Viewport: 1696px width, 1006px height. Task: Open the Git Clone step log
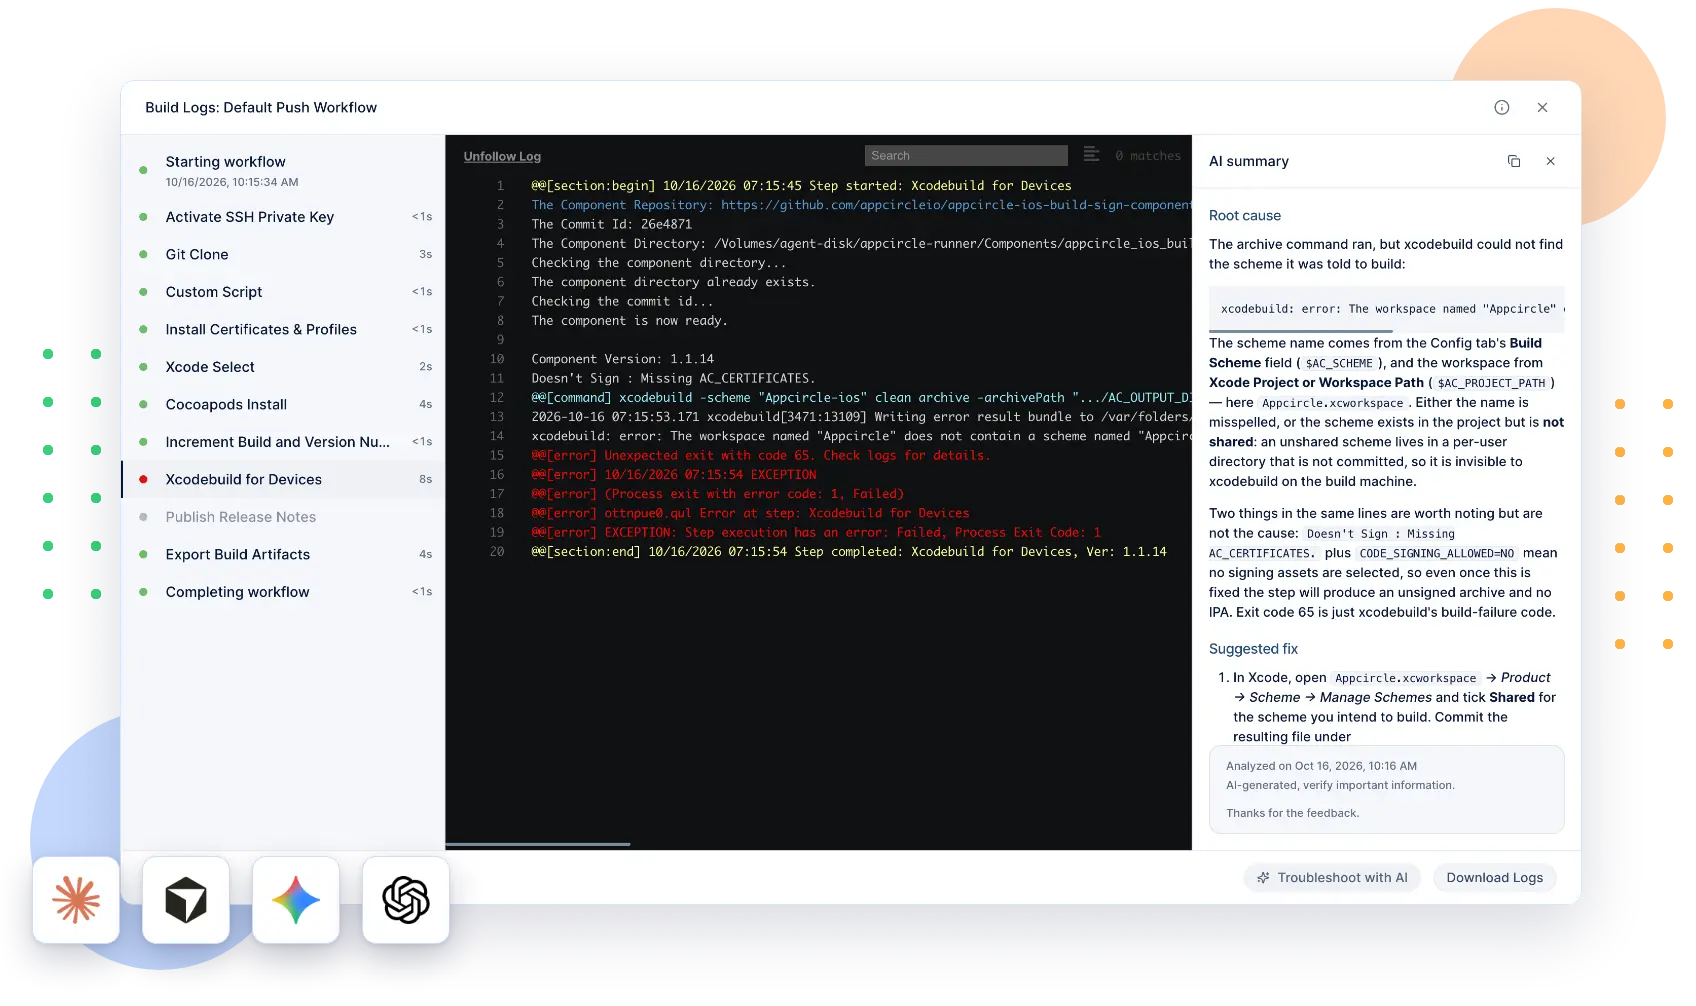pyautogui.click(x=283, y=255)
